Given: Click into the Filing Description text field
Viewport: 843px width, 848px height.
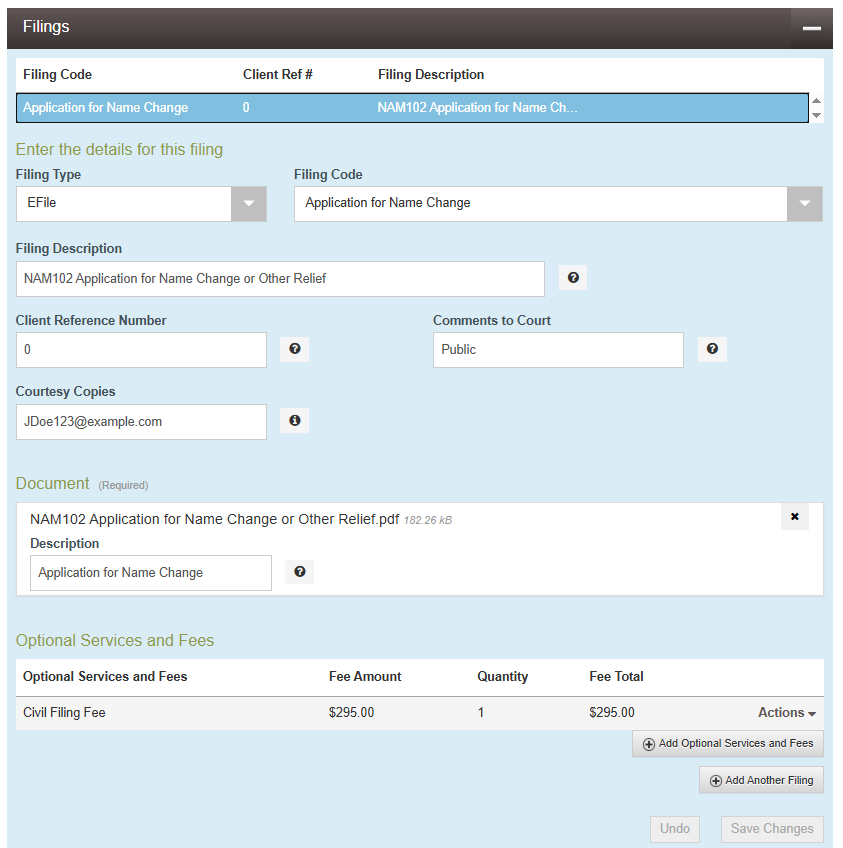Looking at the screenshot, I should point(280,279).
